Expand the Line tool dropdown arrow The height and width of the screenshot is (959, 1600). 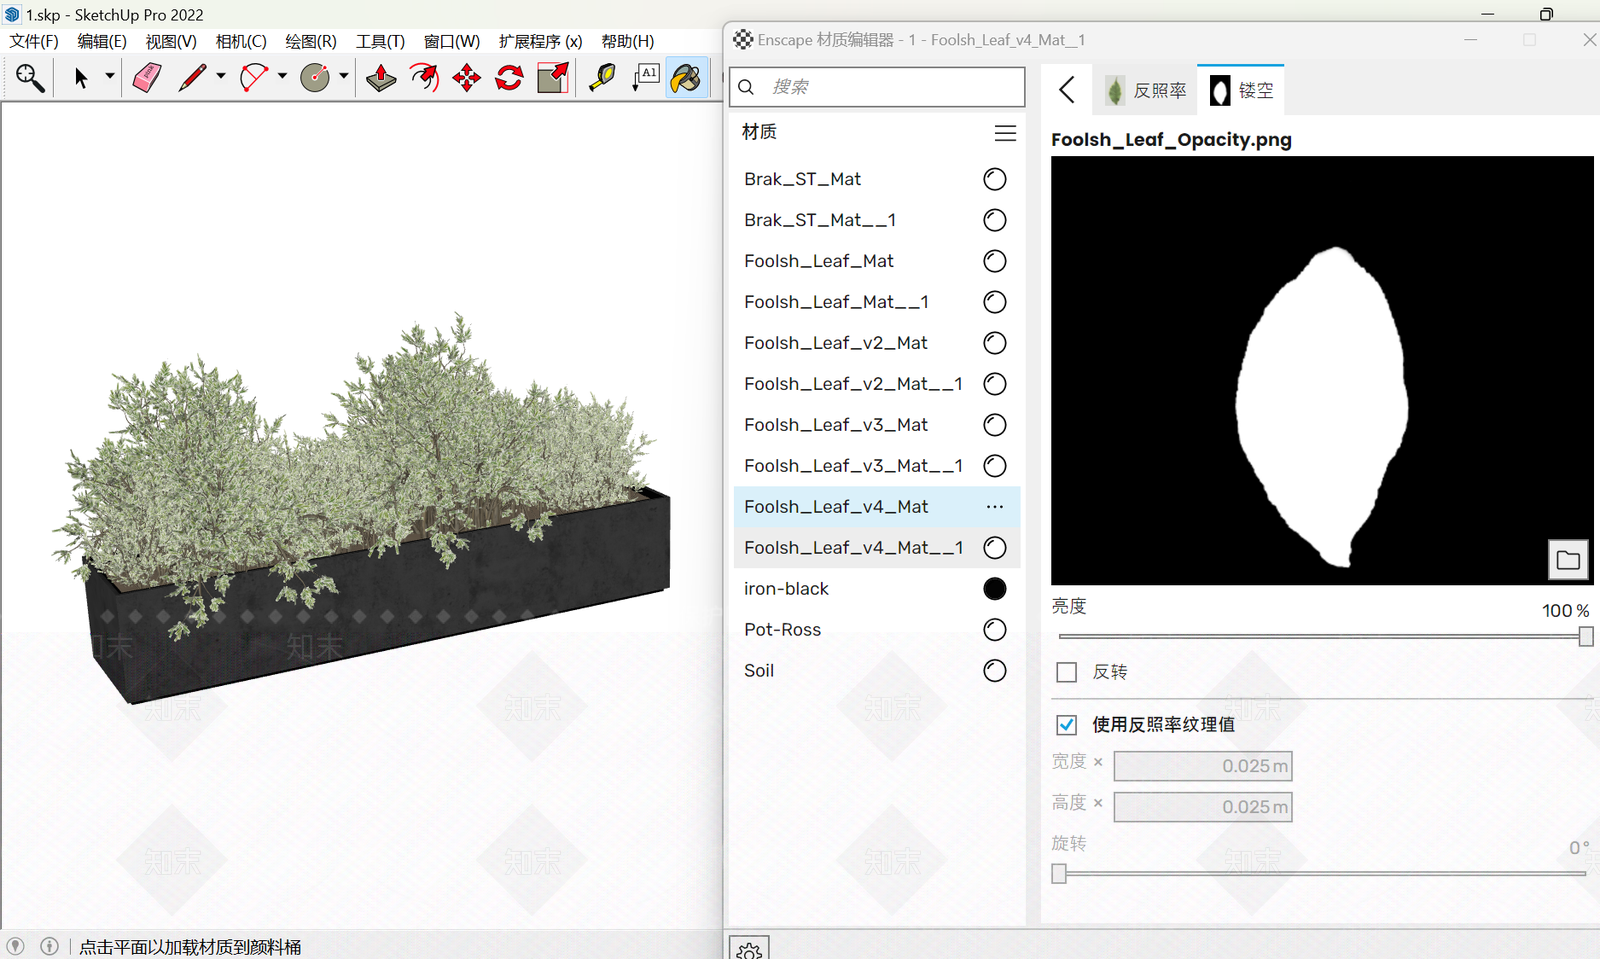(221, 77)
